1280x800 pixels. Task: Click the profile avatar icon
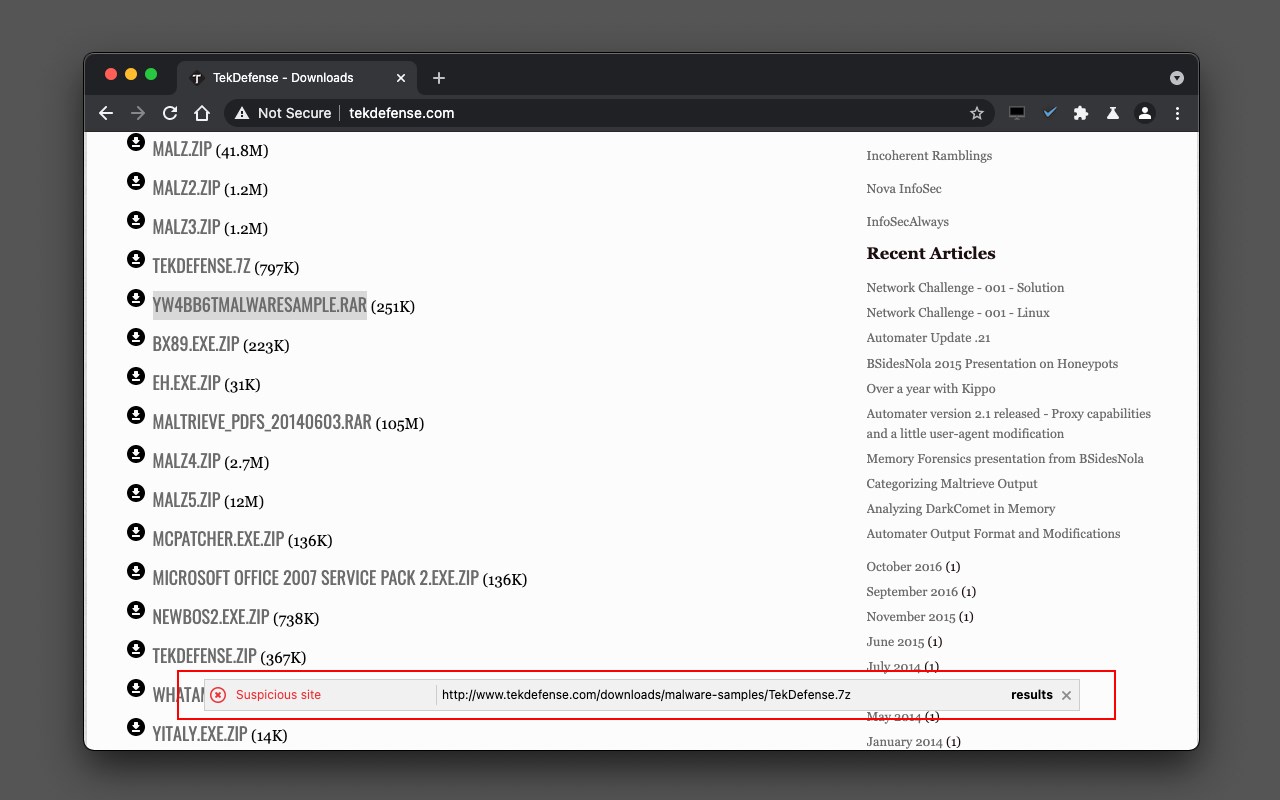pyautogui.click(x=1145, y=113)
